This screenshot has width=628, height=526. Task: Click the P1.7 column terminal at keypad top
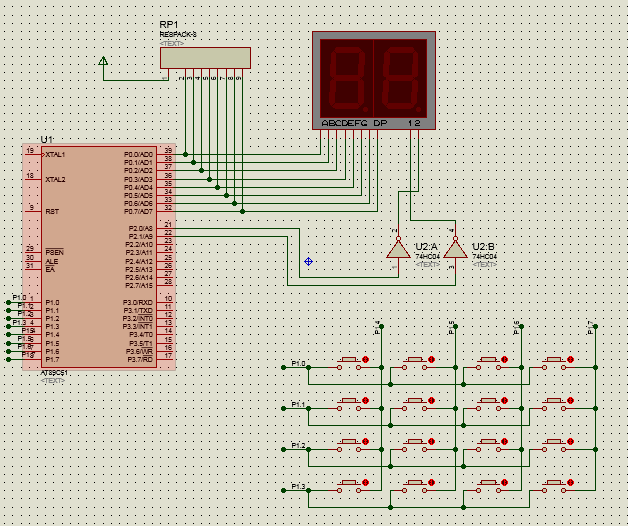coord(596,326)
